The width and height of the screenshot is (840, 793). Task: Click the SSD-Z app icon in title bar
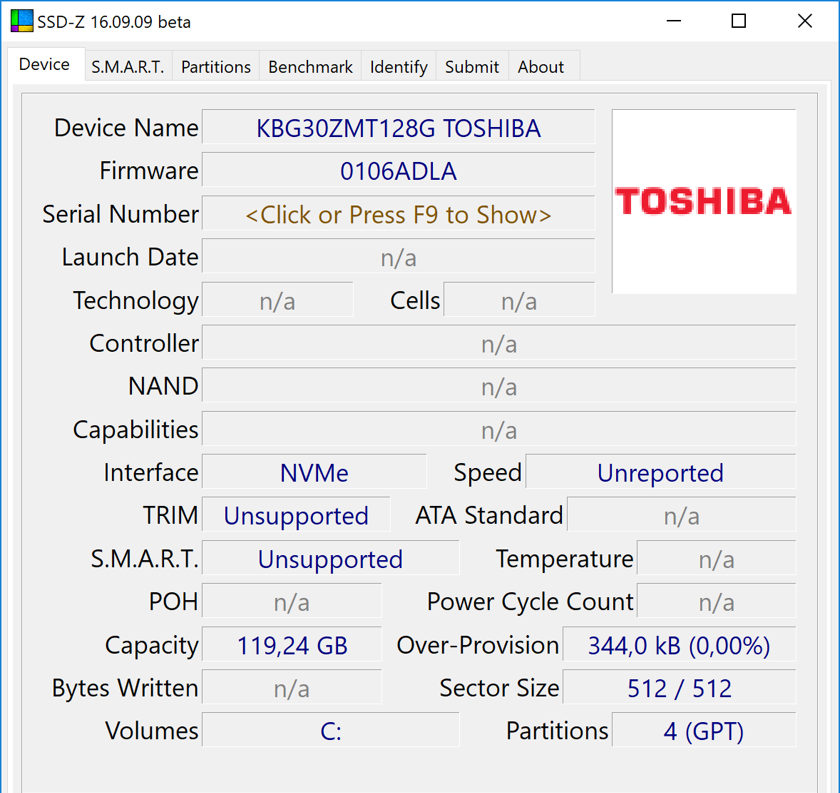click(x=22, y=21)
